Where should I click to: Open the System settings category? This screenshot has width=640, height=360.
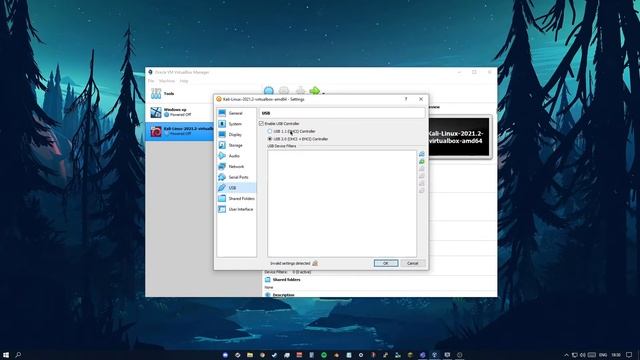pos(236,124)
